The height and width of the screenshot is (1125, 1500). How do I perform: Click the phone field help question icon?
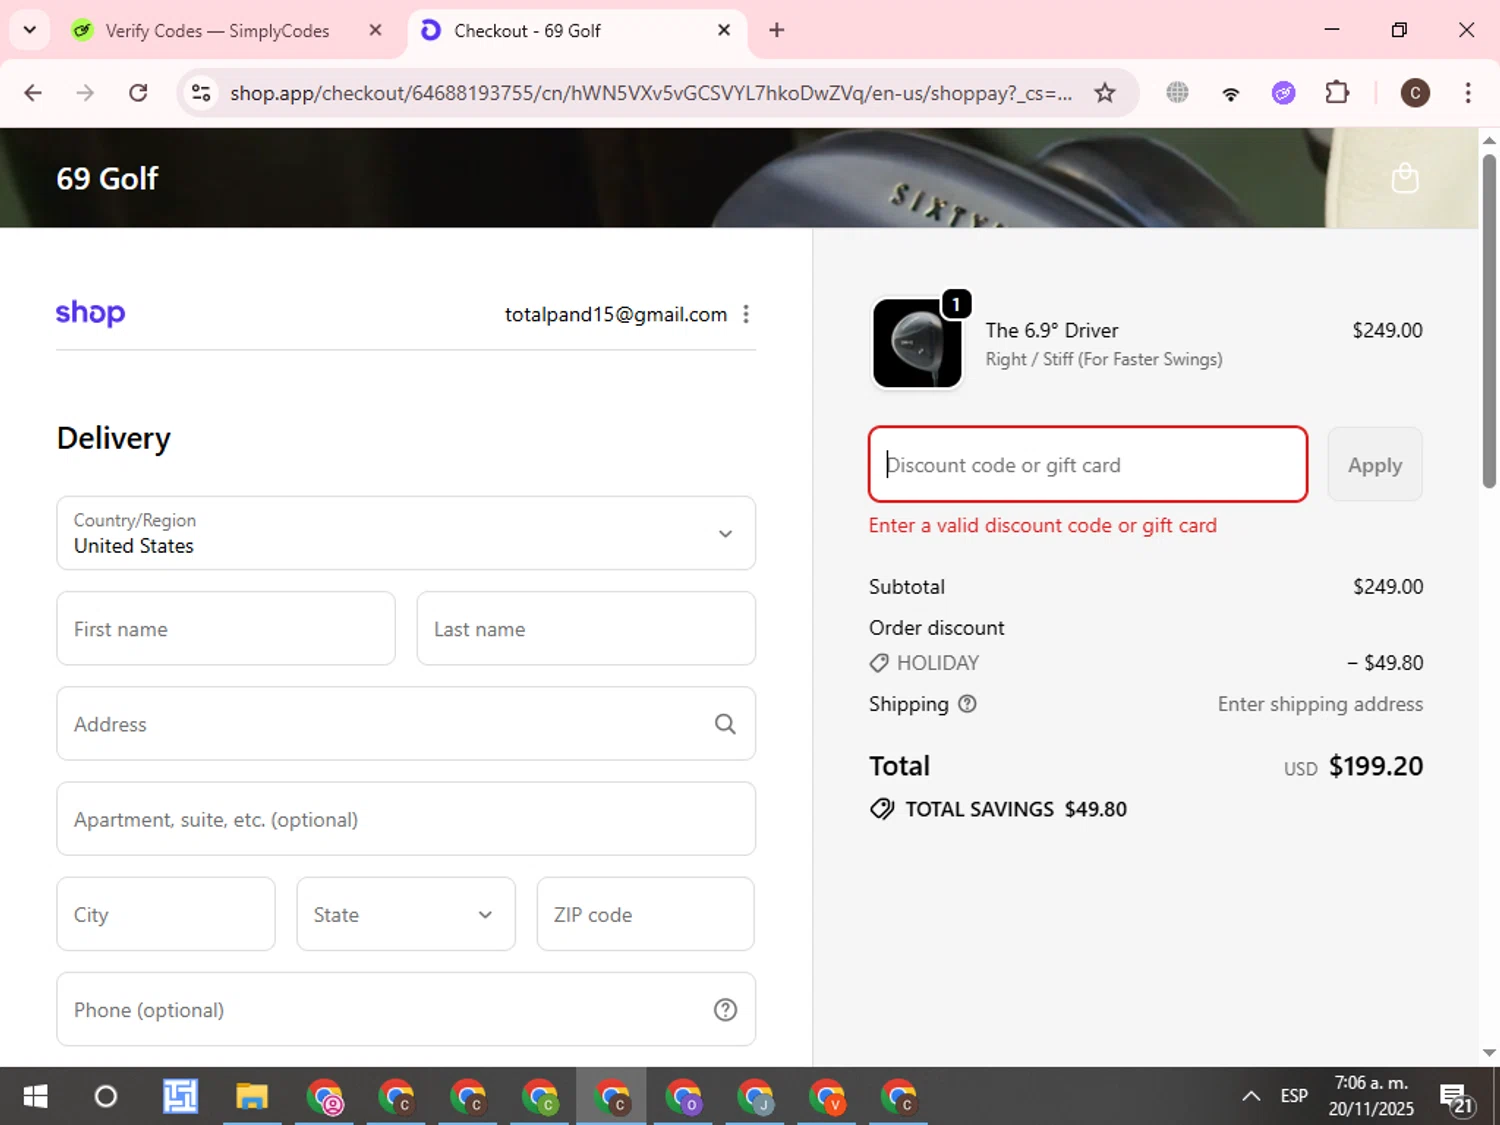725,1010
